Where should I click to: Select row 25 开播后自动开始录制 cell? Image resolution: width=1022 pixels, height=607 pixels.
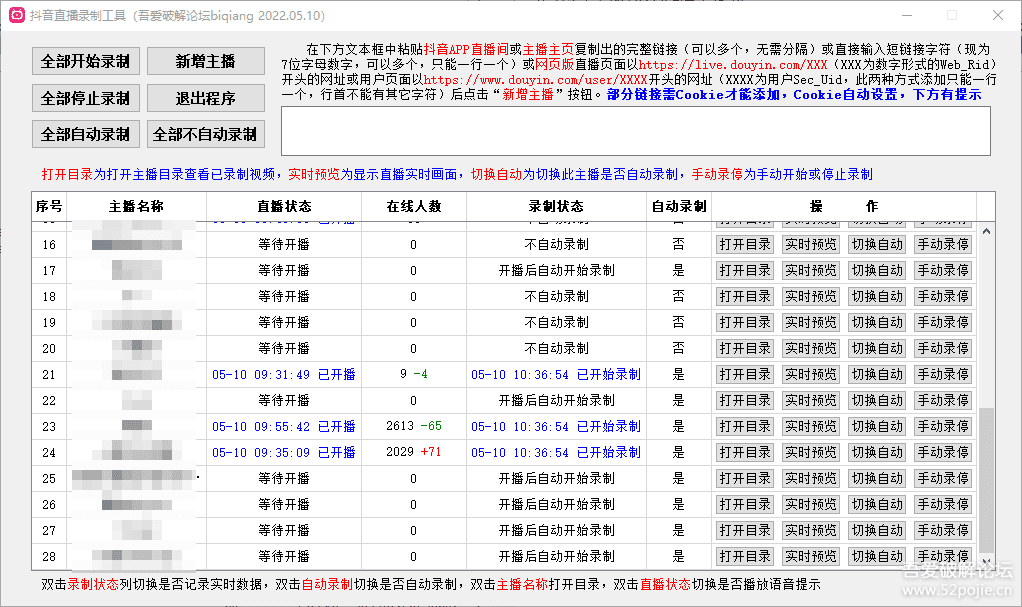coord(556,479)
